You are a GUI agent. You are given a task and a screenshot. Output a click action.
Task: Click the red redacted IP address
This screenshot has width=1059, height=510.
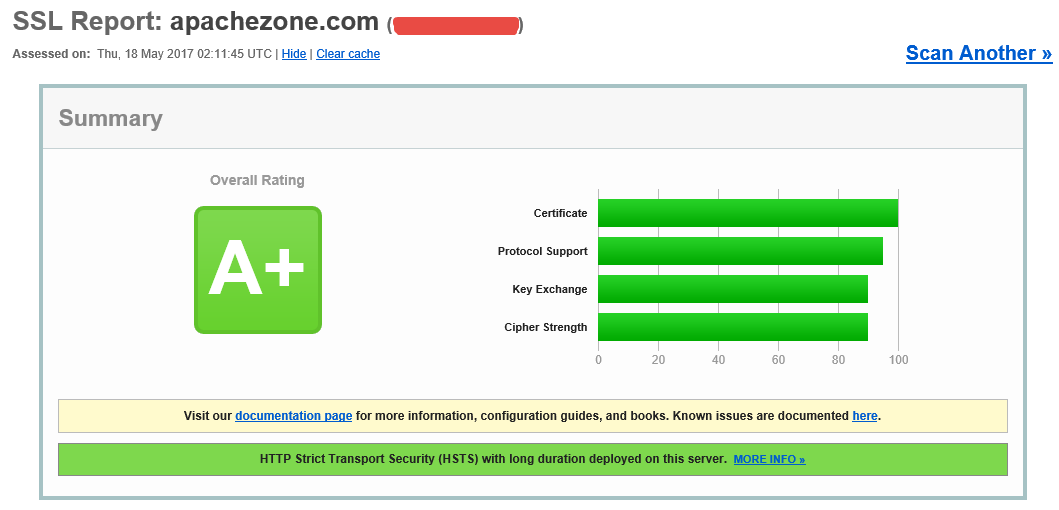(455, 25)
